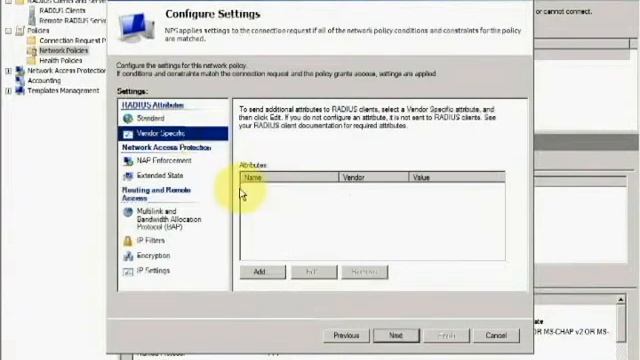Click the background pane scrollbar up arrow
The height and width of the screenshot is (360, 640).
[621, 300]
